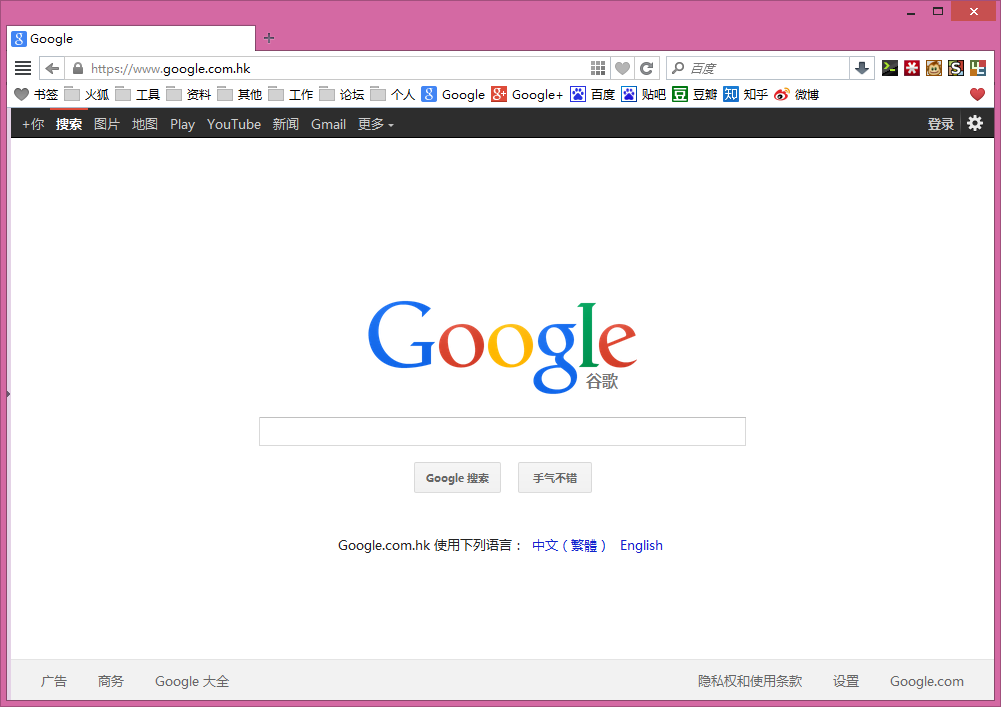Viewport: 1001px width, 707px height.
Task: Click the Google 搜索 button
Action: [x=457, y=478]
